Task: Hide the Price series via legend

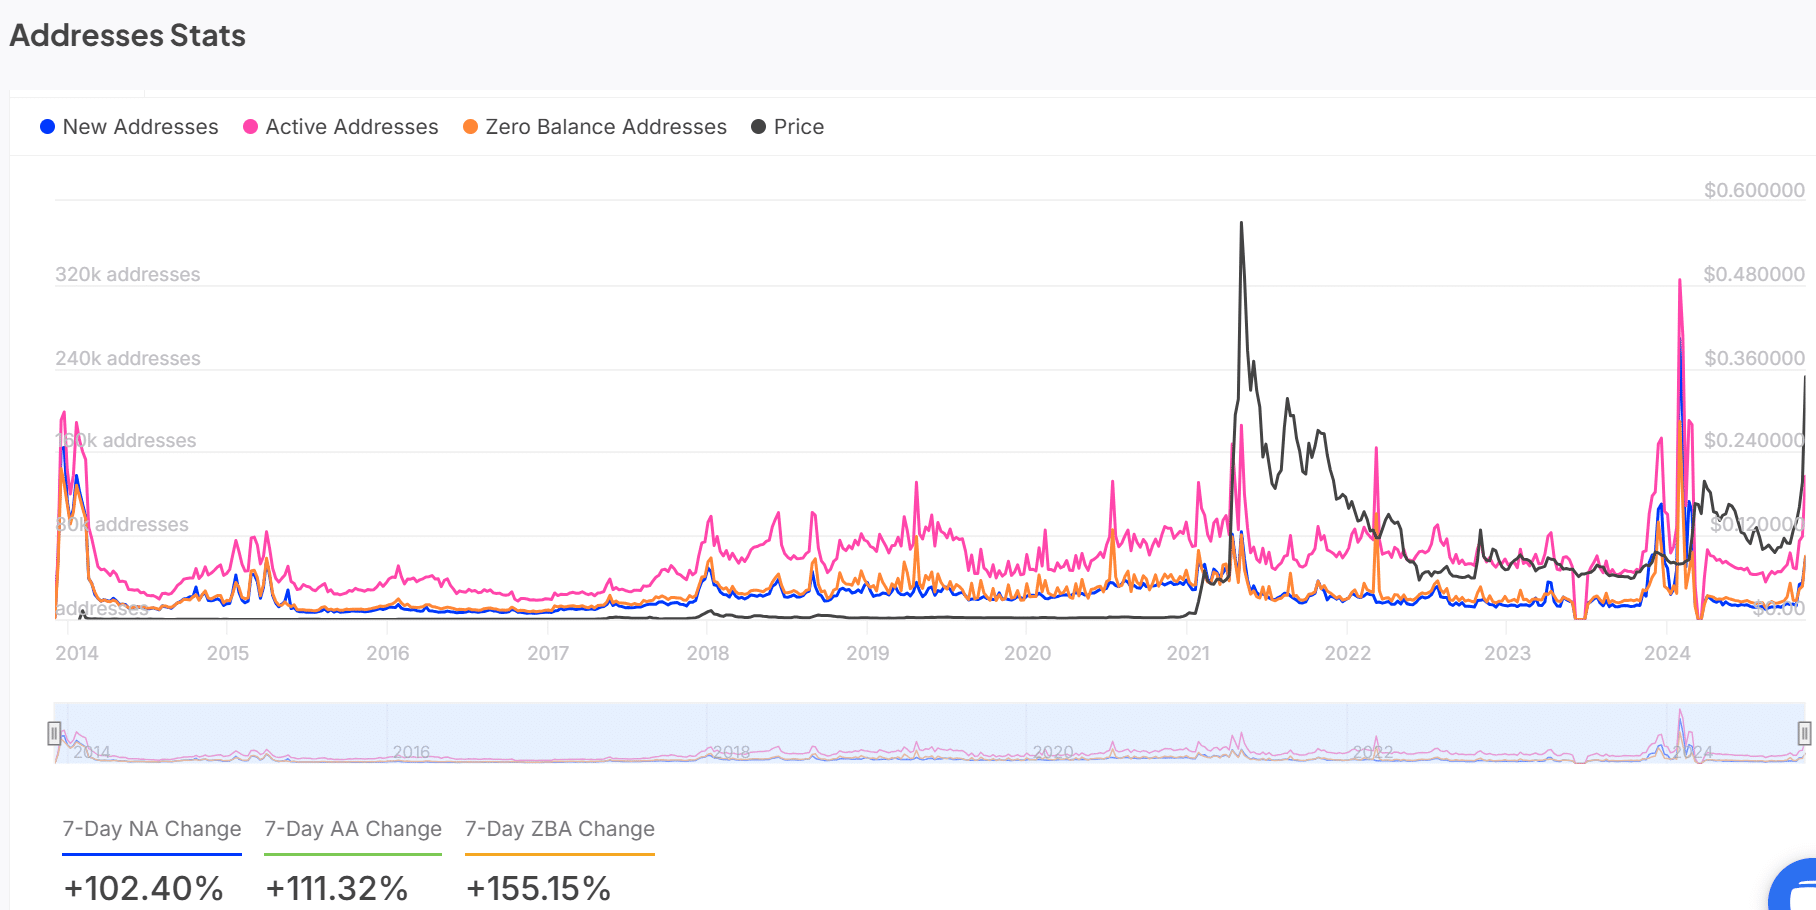Action: point(788,127)
